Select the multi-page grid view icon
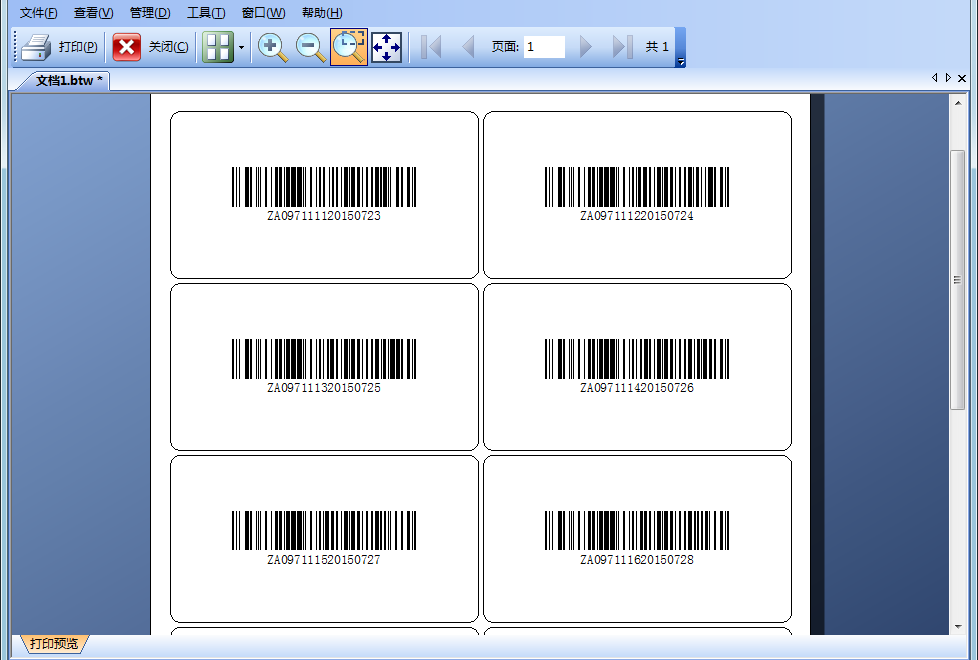Image resolution: width=978 pixels, height=660 pixels. (218, 47)
